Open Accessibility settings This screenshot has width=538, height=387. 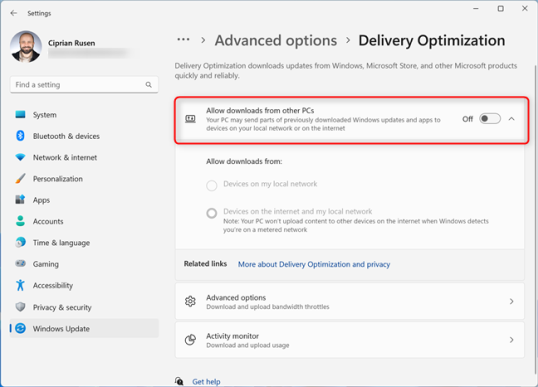[x=84, y=285]
